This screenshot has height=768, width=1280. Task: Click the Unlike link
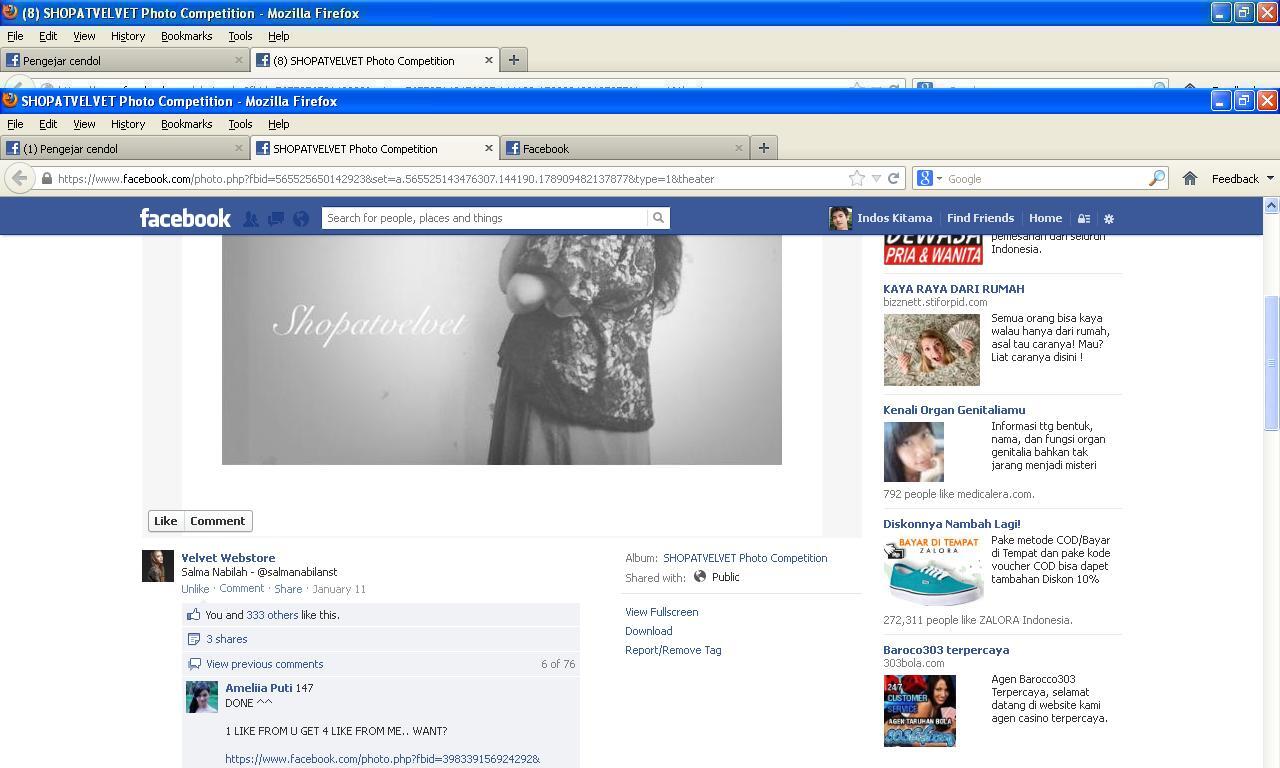pos(195,589)
